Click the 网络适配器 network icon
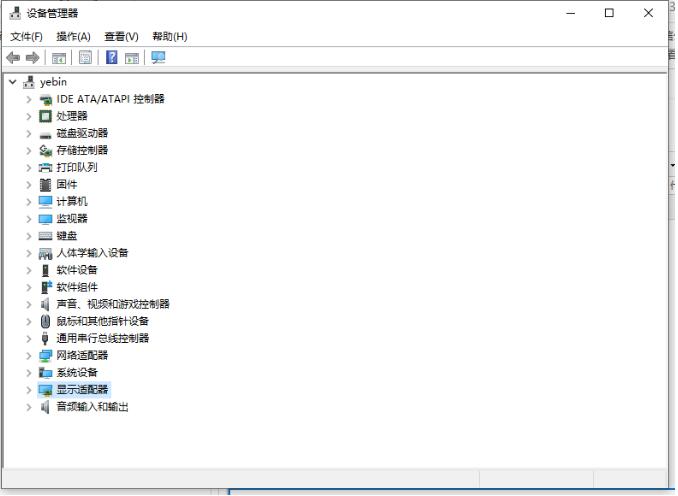Viewport: 678px width, 496px height. pyautogui.click(x=45, y=356)
